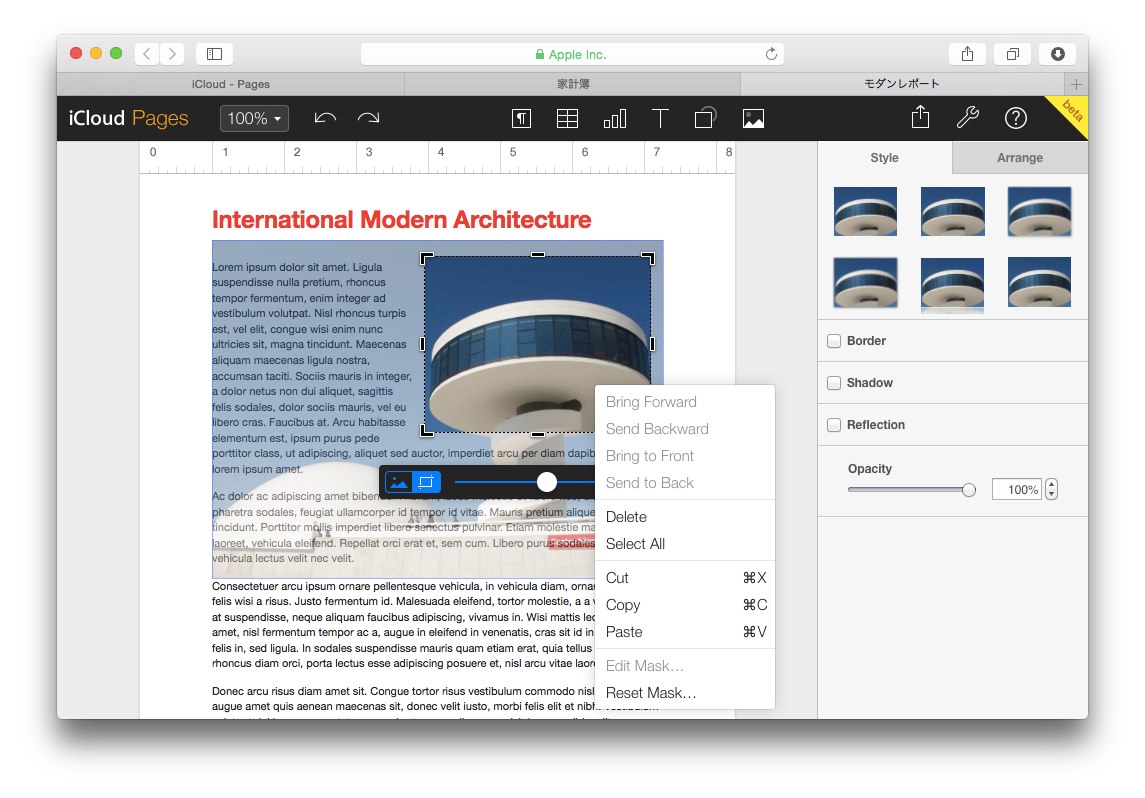1145x798 pixels.
Task: Insert a chart from the toolbar
Action: pos(615,118)
